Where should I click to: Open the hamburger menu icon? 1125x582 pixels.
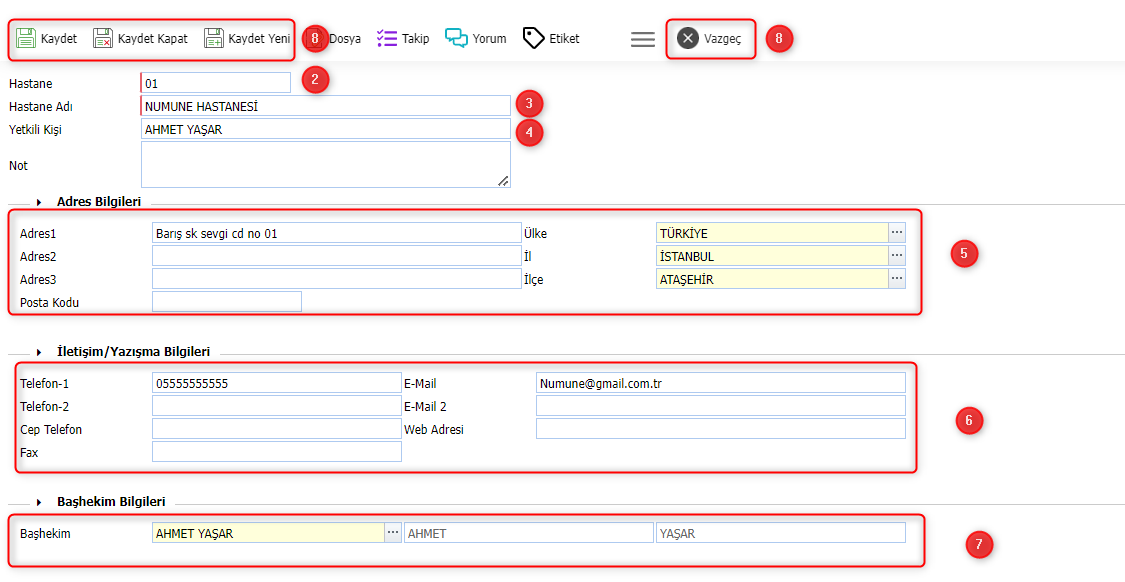coord(642,40)
